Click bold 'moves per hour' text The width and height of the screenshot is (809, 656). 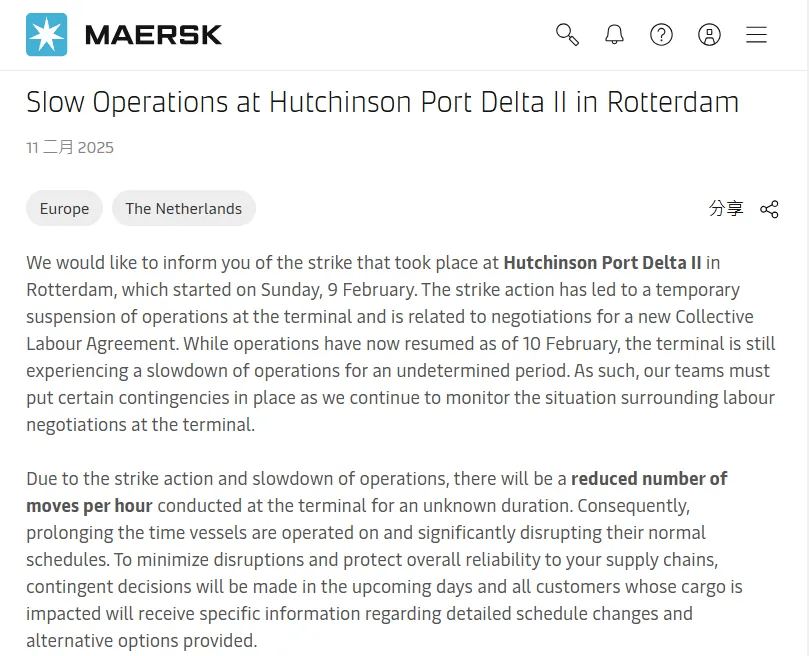tap(89, 506)
